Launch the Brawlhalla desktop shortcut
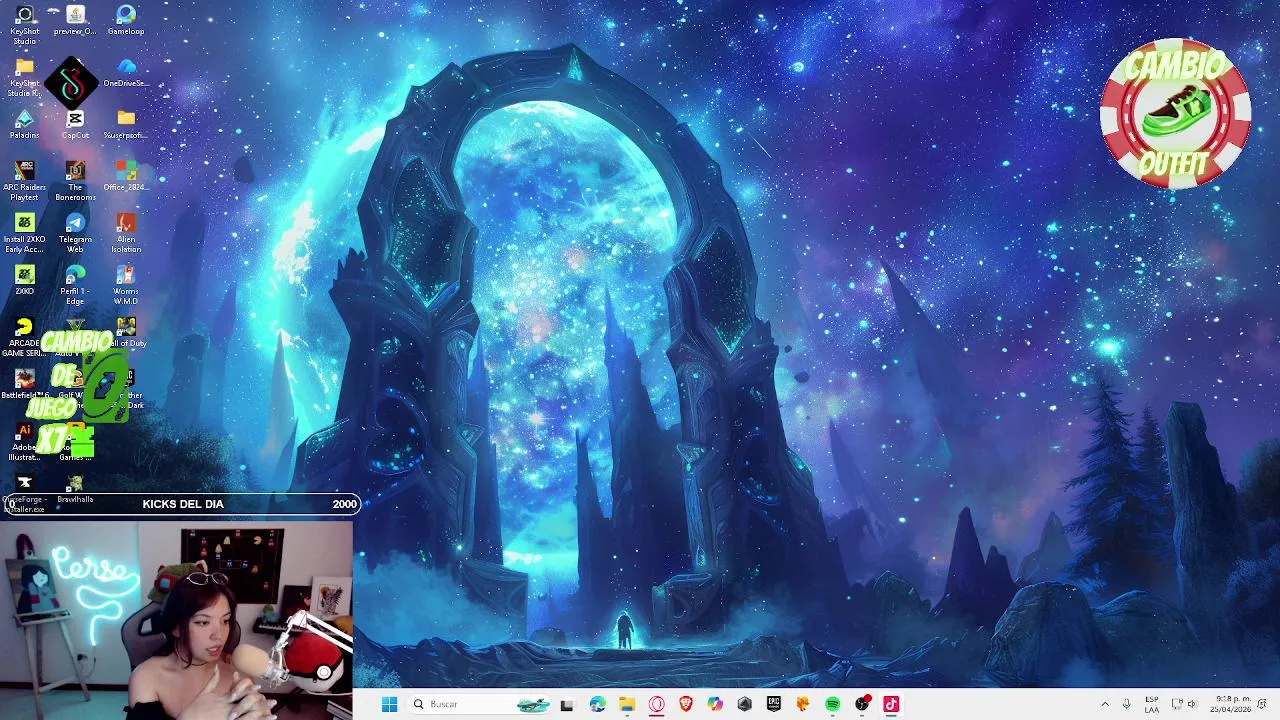The image size is (1280, 720). [x=75, y=489]
